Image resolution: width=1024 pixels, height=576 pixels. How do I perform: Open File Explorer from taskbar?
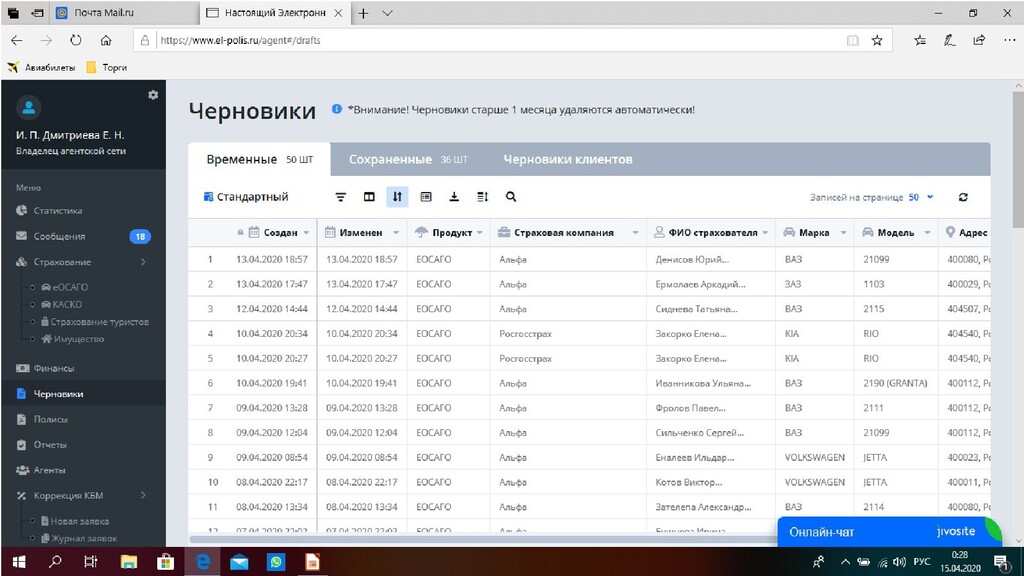pyautogui.click(x=129, y=562)
